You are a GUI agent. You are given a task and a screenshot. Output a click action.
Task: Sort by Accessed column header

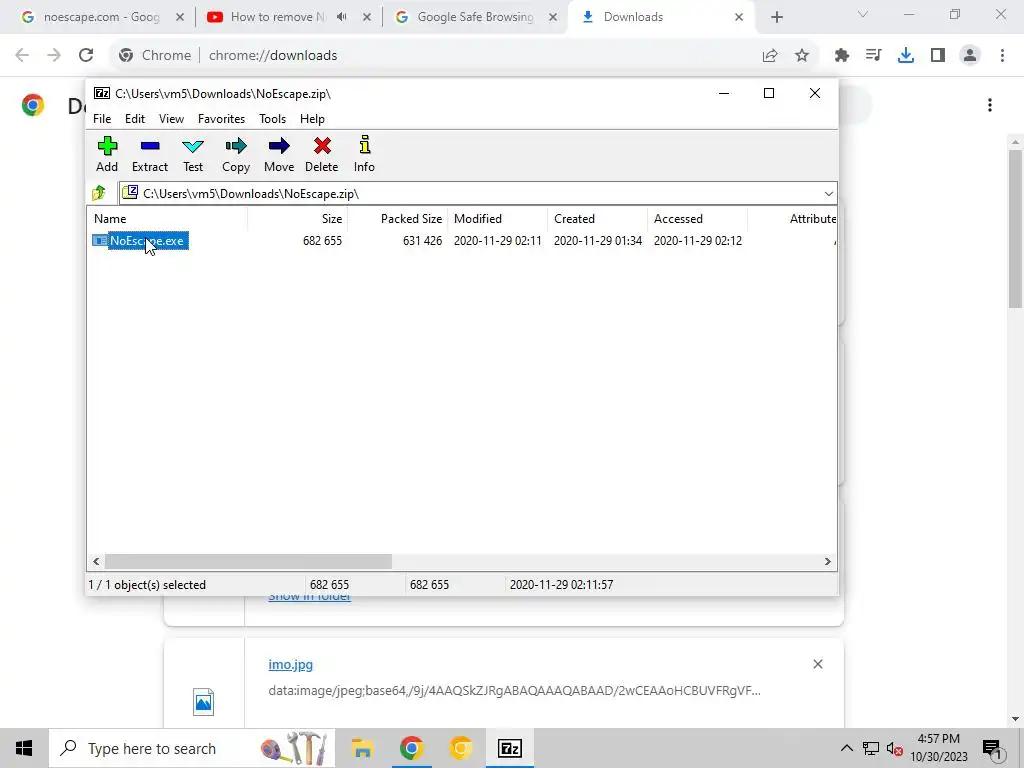click(698, 219)
